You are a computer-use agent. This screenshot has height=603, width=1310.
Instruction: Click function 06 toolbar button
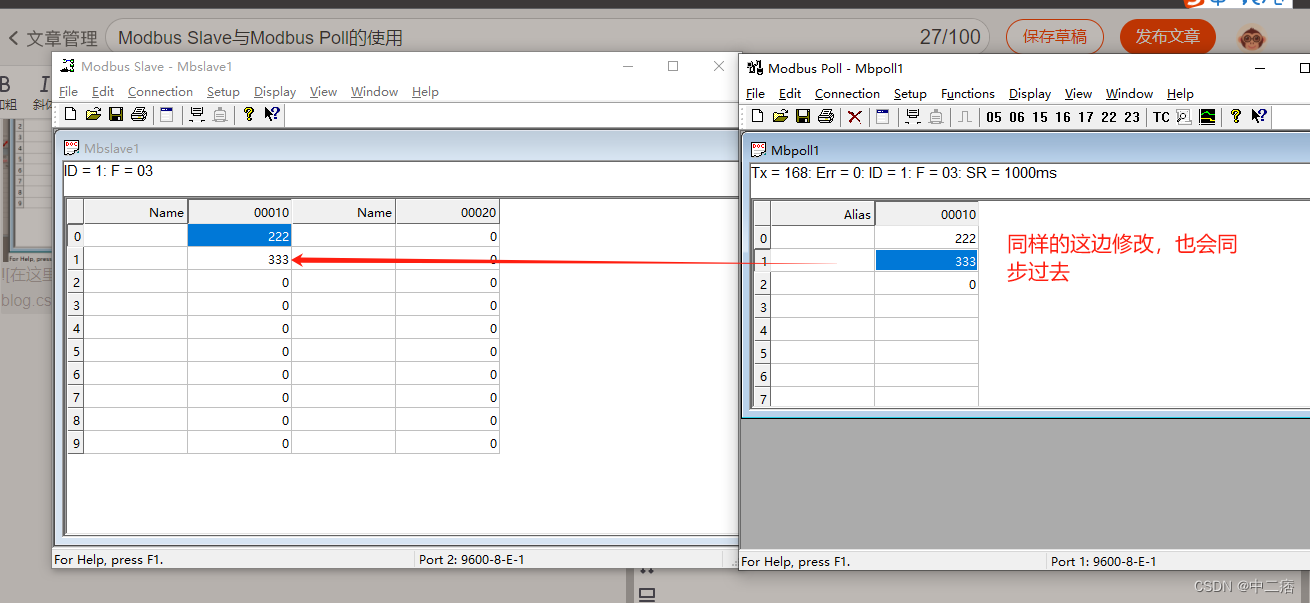(1017, 117)
